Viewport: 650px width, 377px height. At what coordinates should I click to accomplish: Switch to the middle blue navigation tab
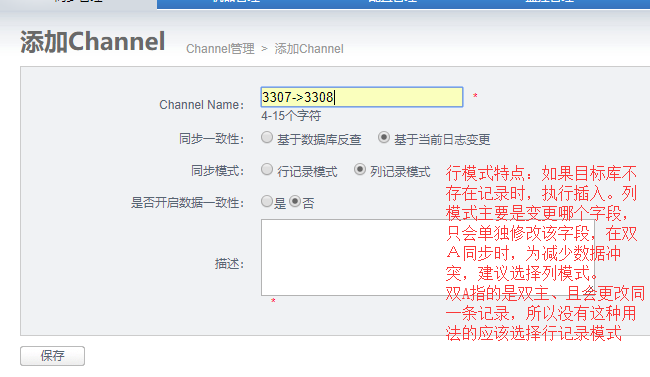(393, 3)
